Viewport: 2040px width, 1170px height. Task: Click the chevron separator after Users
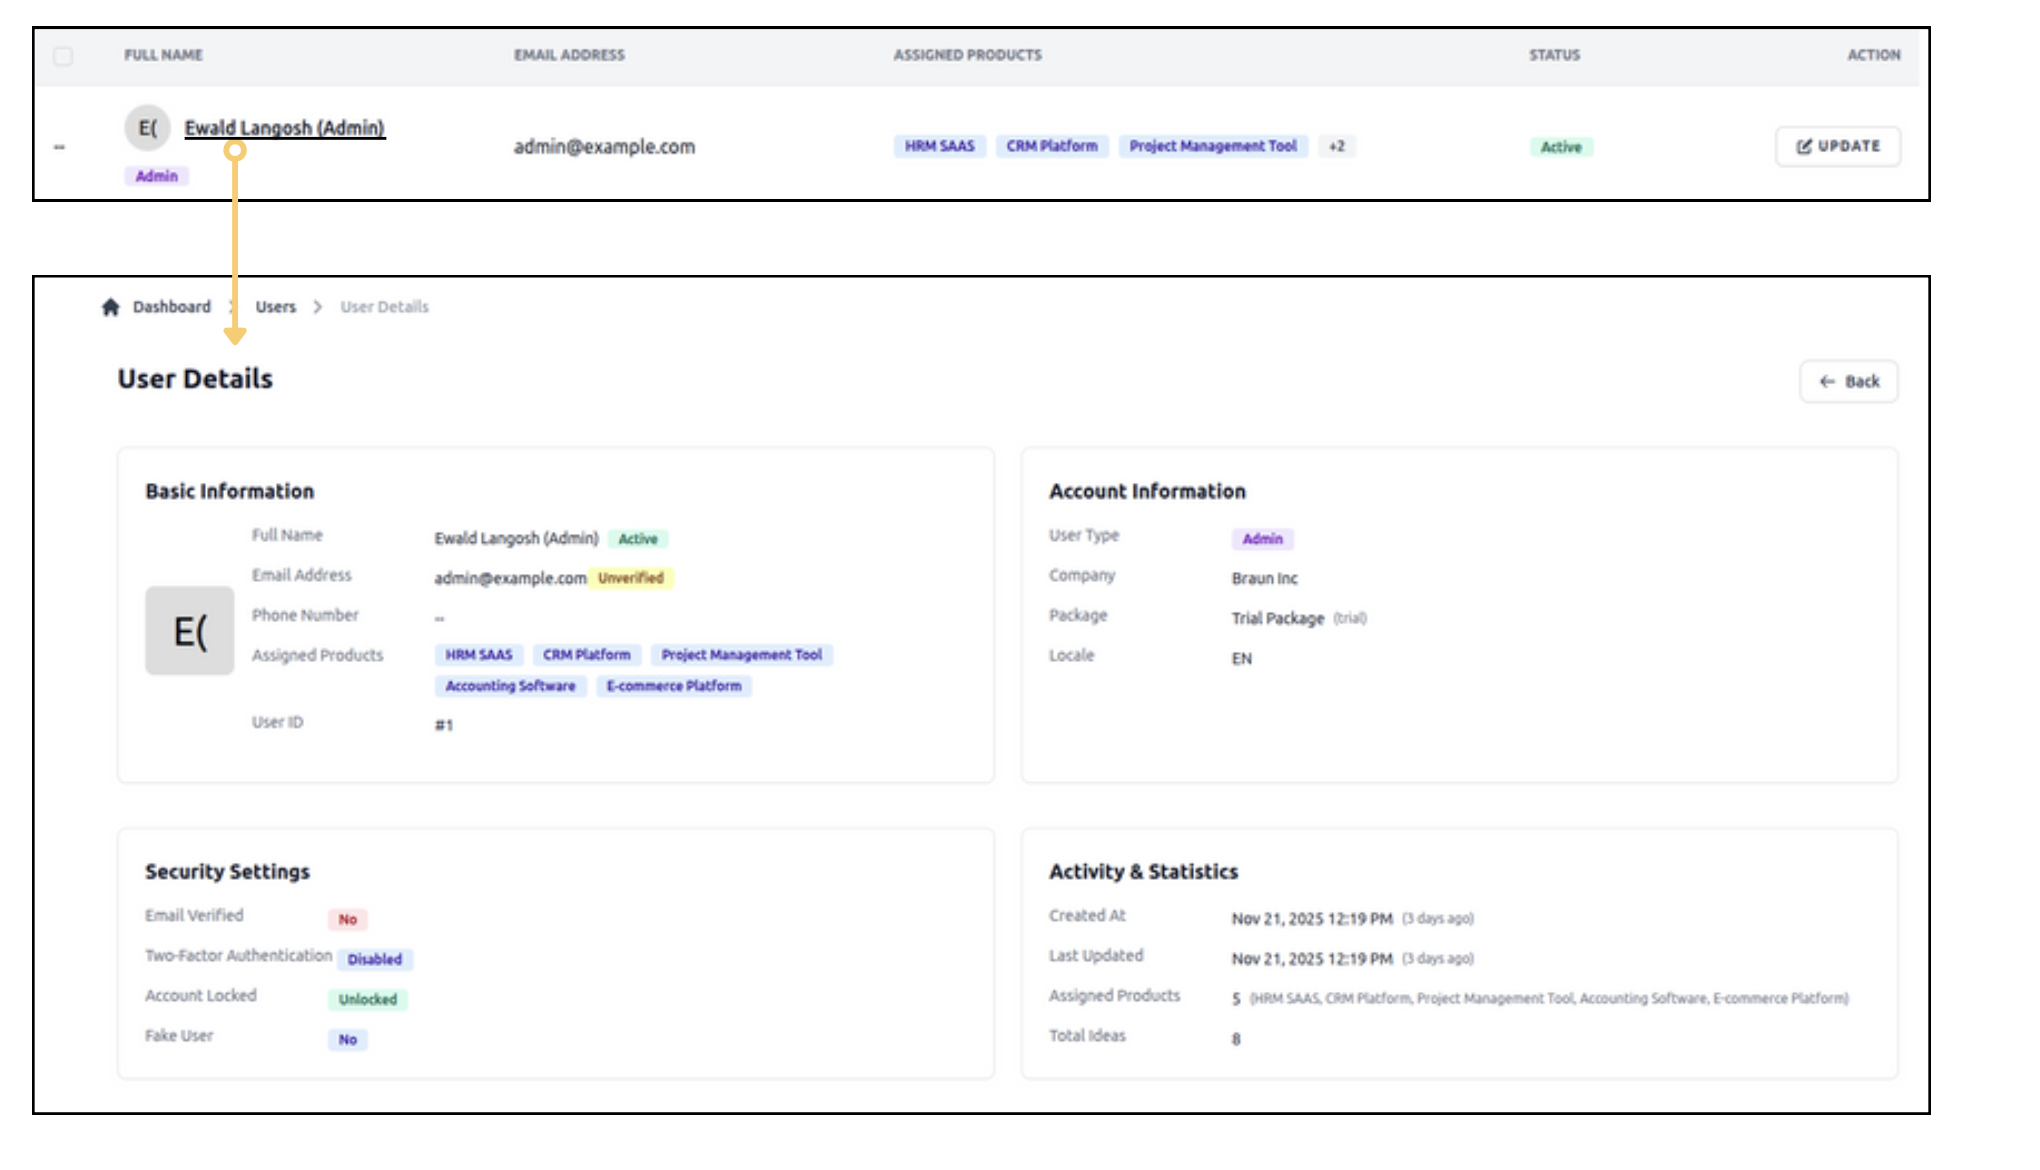[x=318, y=307]
